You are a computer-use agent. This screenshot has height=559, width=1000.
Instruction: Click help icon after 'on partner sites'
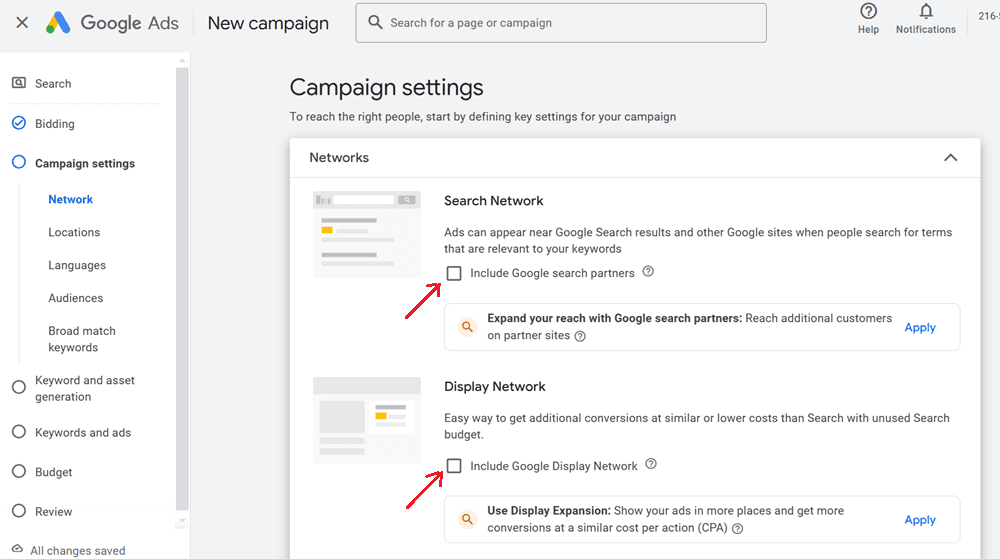[x=581, y=337]
